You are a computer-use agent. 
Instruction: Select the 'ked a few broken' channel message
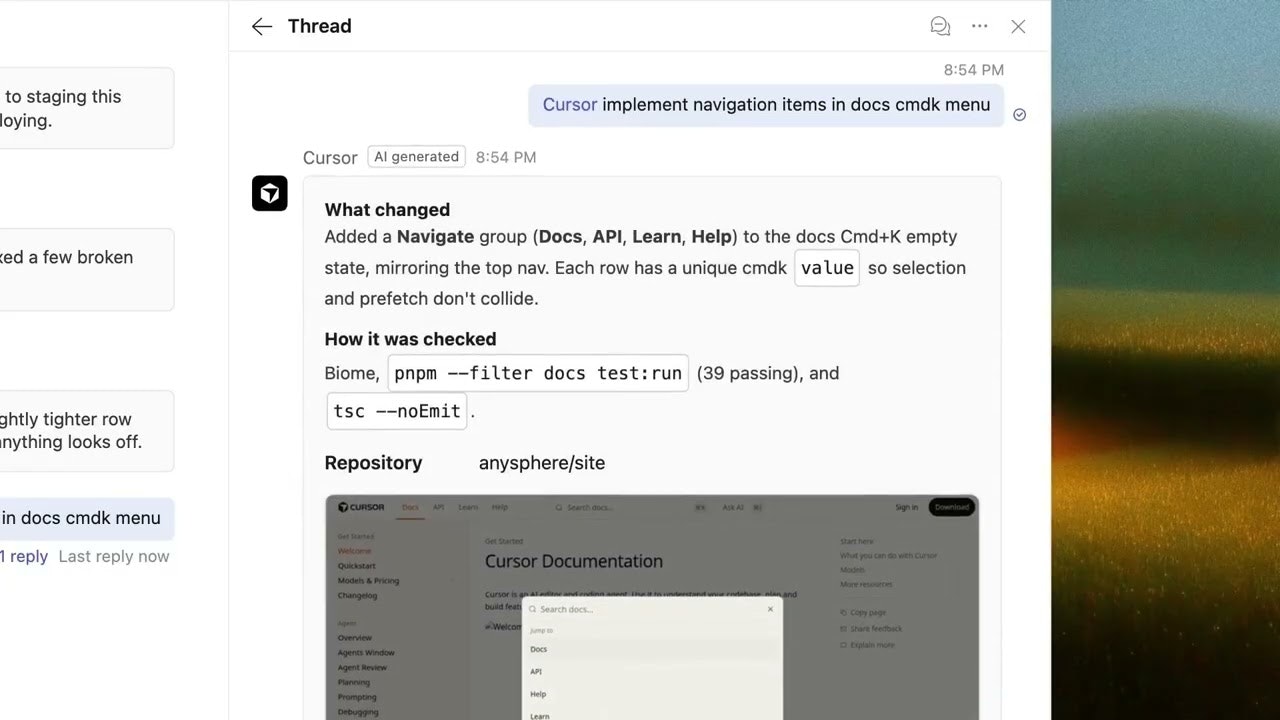point(87,269)
